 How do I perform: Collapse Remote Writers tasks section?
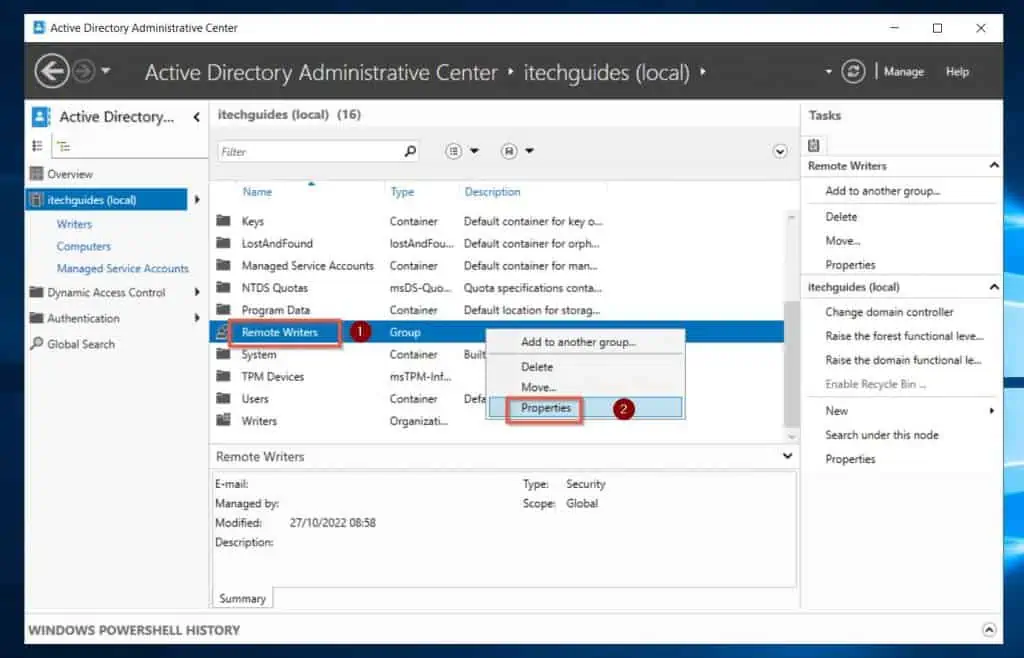point(994,166)
